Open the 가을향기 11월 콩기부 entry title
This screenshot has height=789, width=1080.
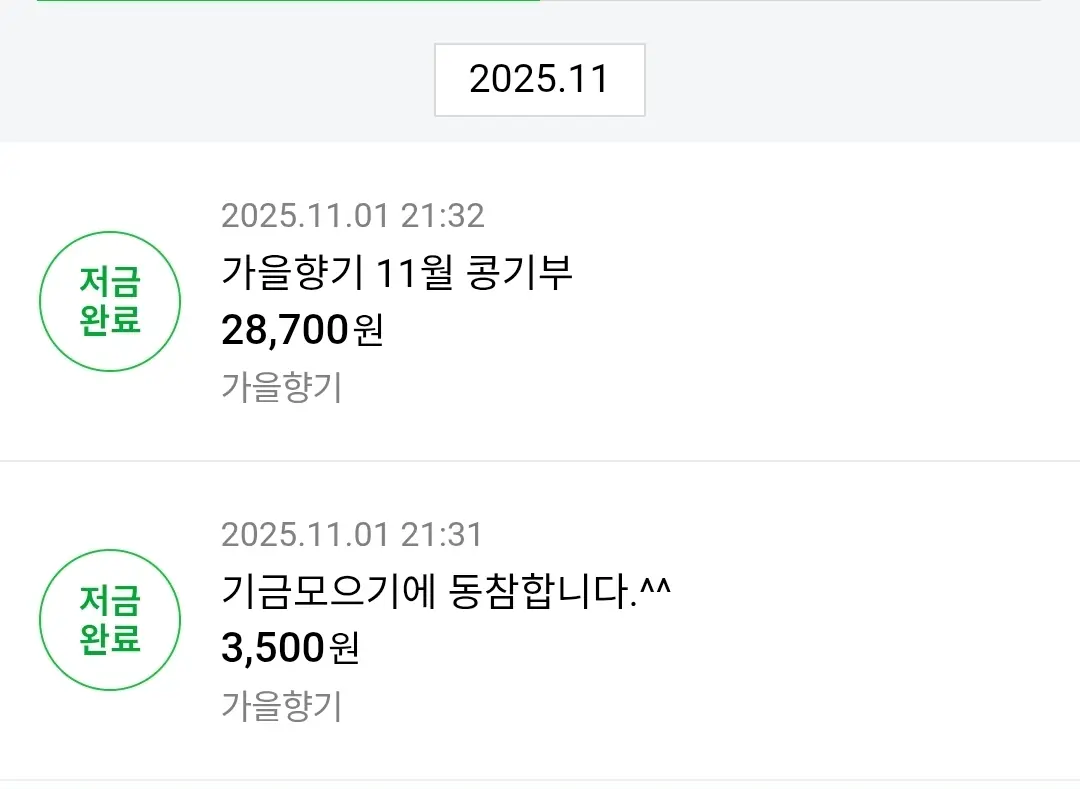[x=396, y=273]
